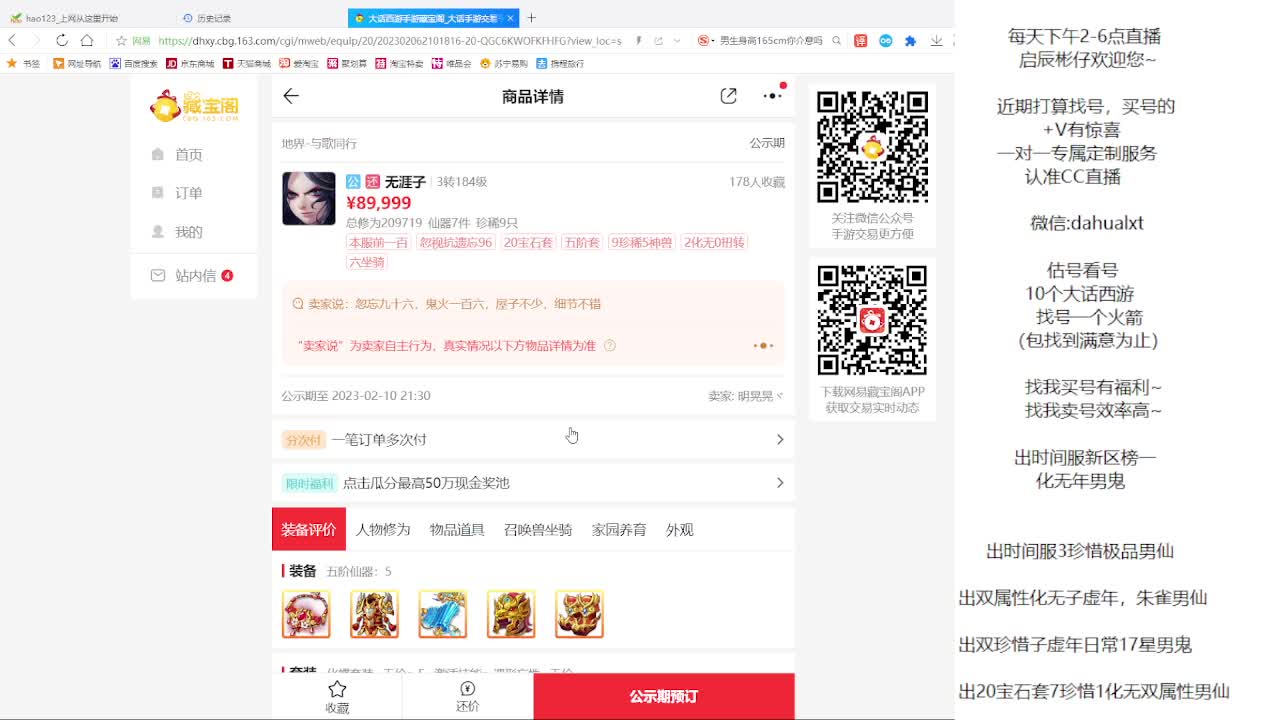Open the 苏宁易购 bookmark
1280x720 pixels.
[x=504, y=63]
